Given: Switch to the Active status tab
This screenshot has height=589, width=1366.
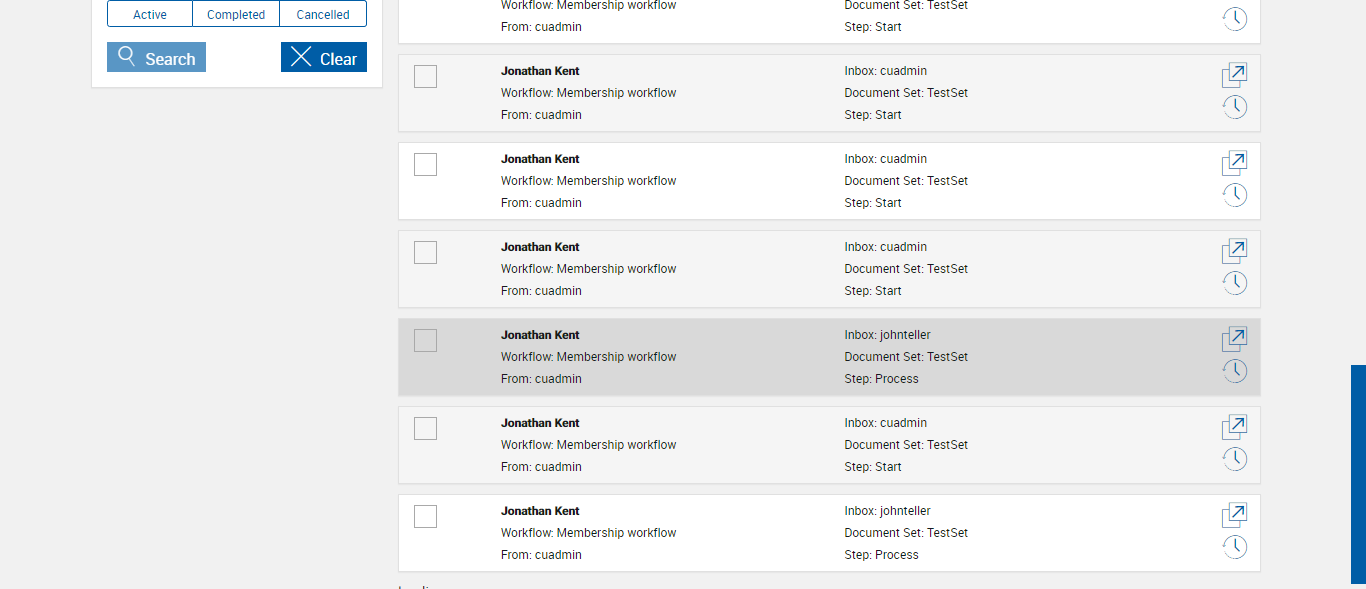Looking at the screenshot, I should 150,14.
